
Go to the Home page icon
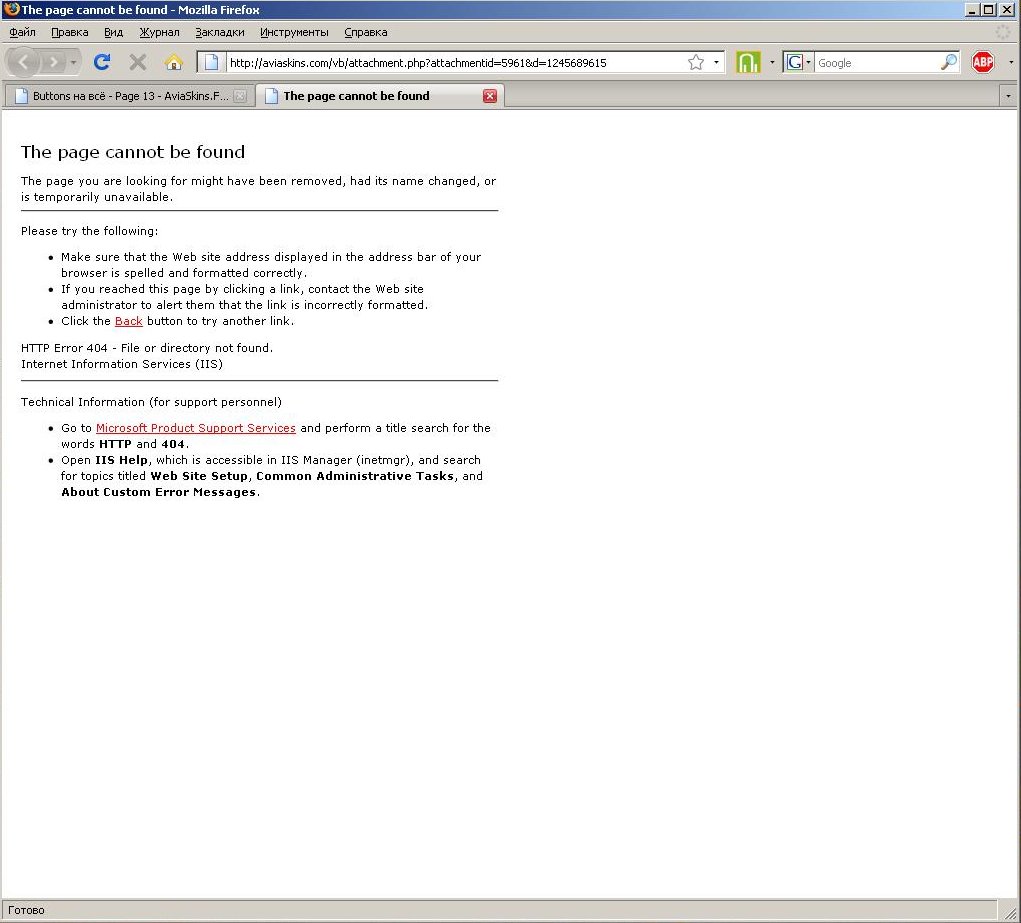click(x=173, y=63)
